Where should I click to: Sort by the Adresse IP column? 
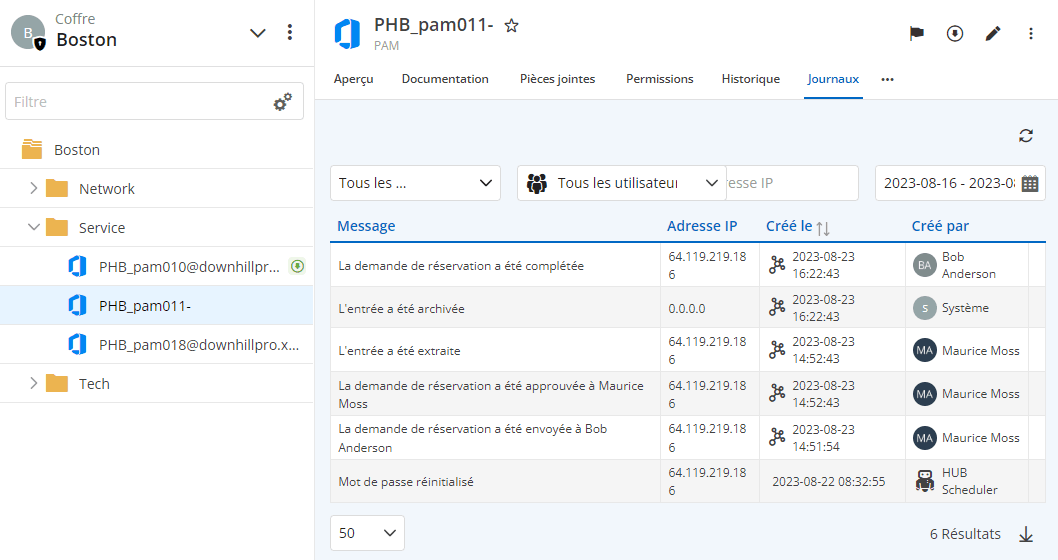[702, 226]
